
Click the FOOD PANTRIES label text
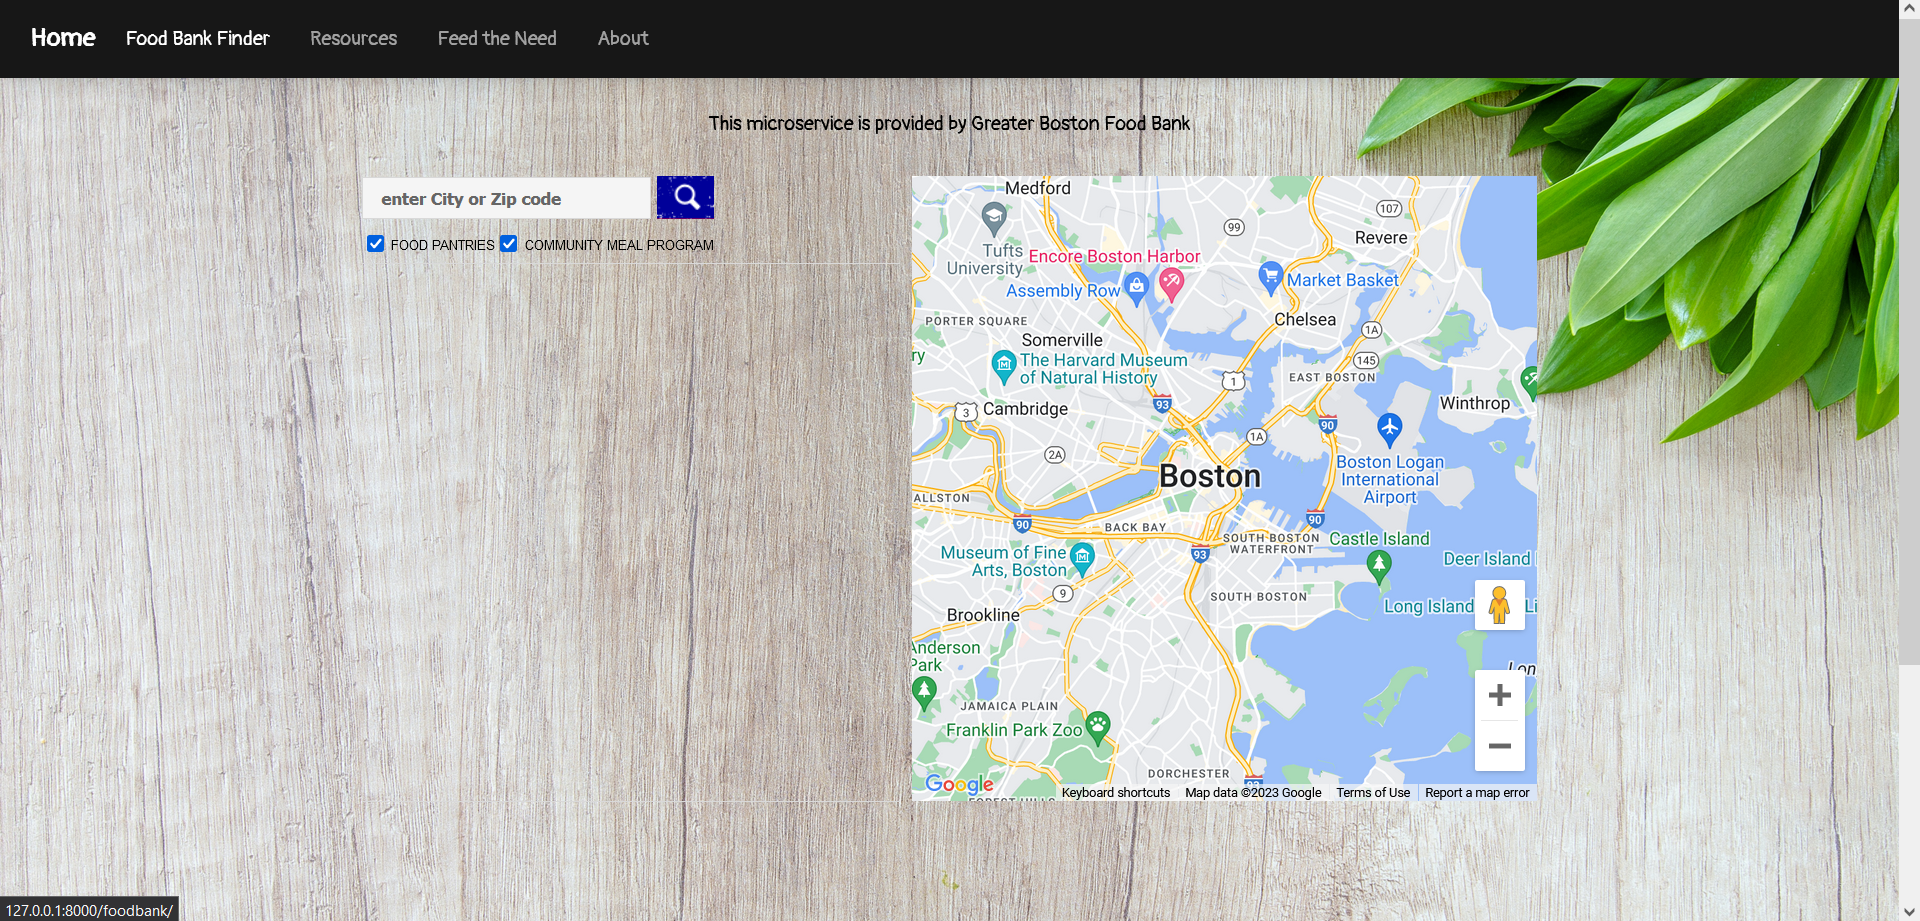442,245
